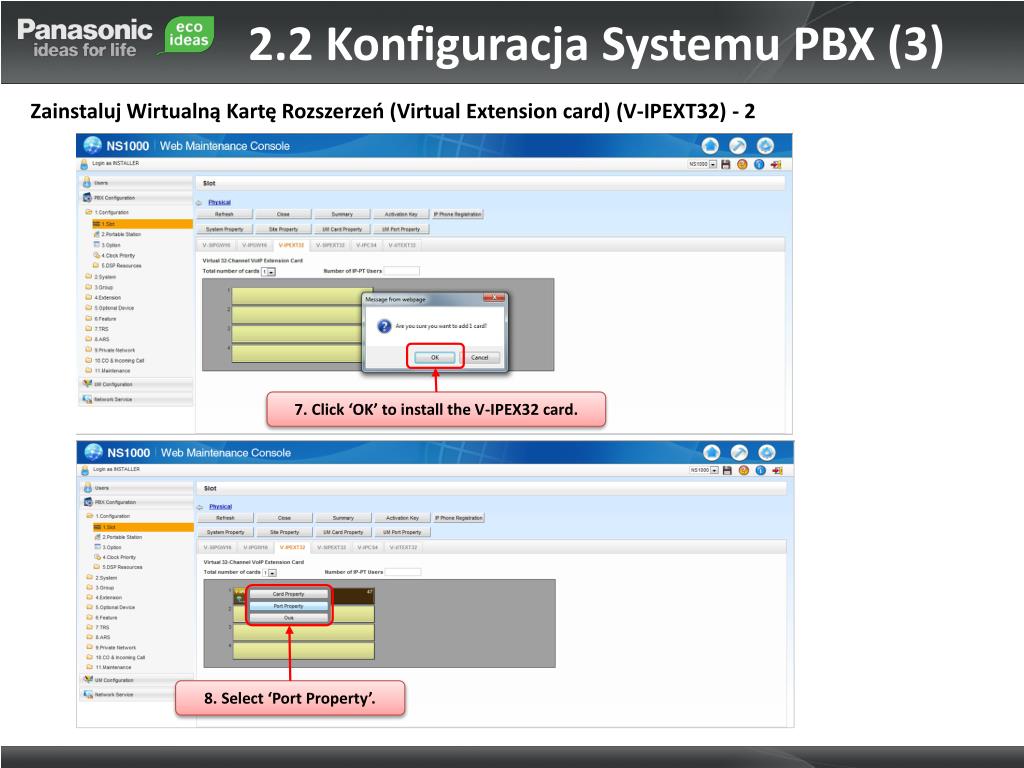The height and width of the screenshot is (768, 1024).
Task: Click the orange round icon in the console with the dialog
Action: [742, 165]
